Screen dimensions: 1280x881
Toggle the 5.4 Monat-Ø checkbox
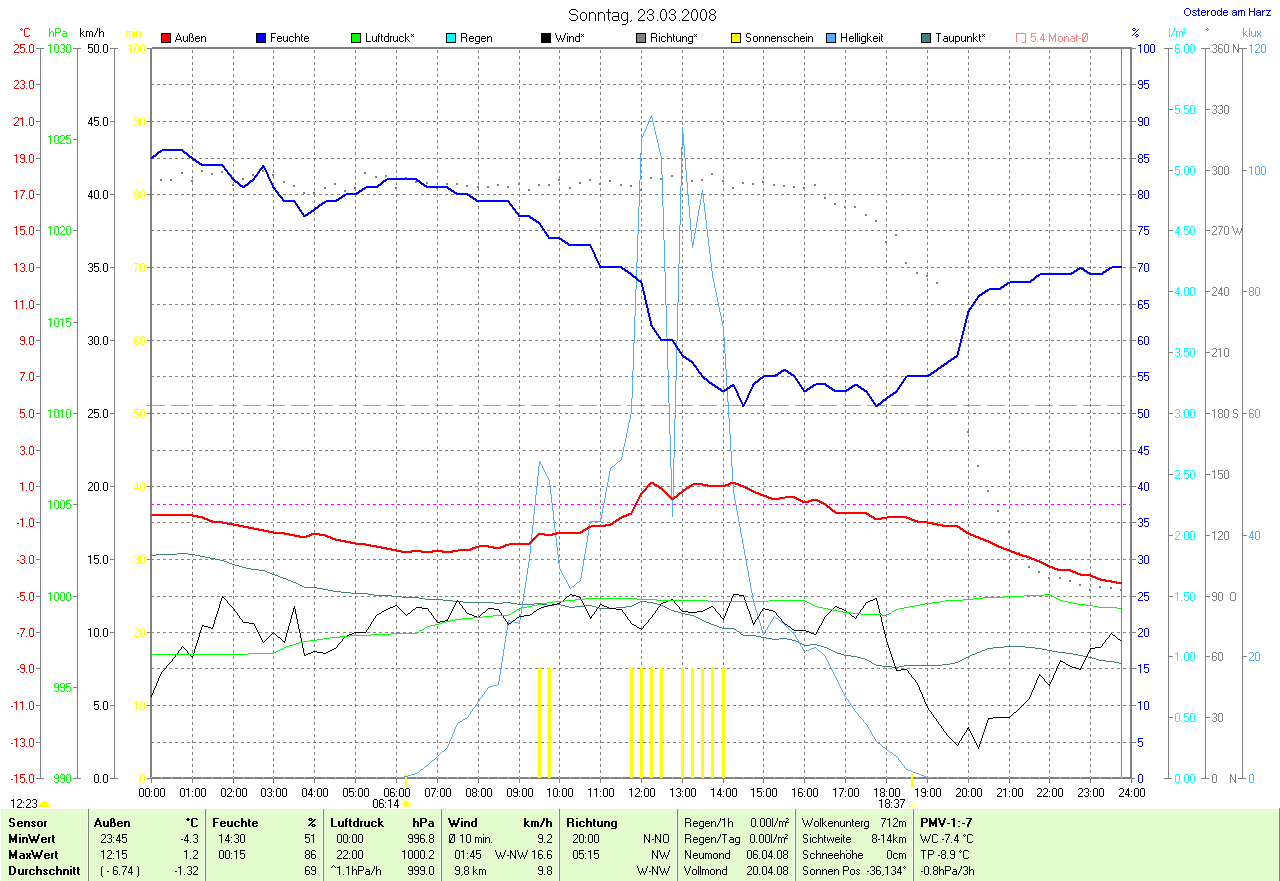1021,38
